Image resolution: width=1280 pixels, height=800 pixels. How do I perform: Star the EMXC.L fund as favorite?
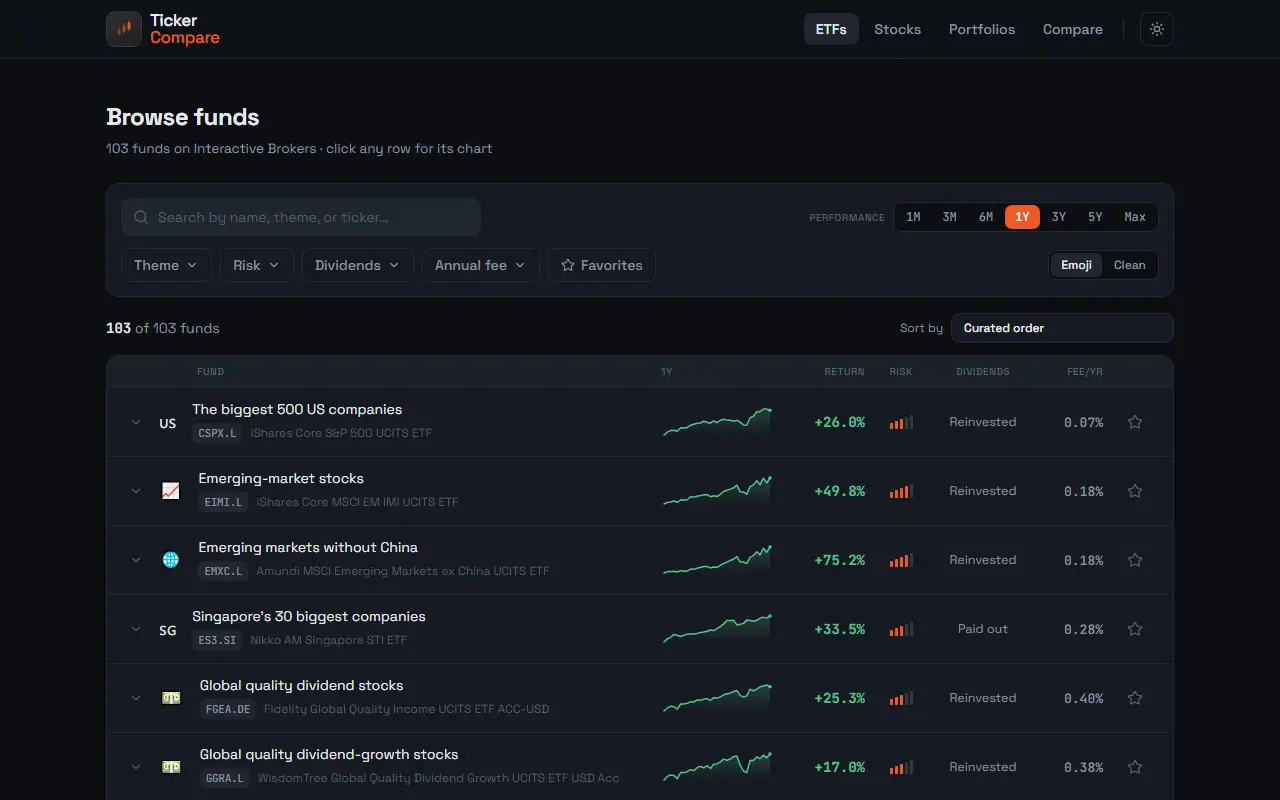1135,560
